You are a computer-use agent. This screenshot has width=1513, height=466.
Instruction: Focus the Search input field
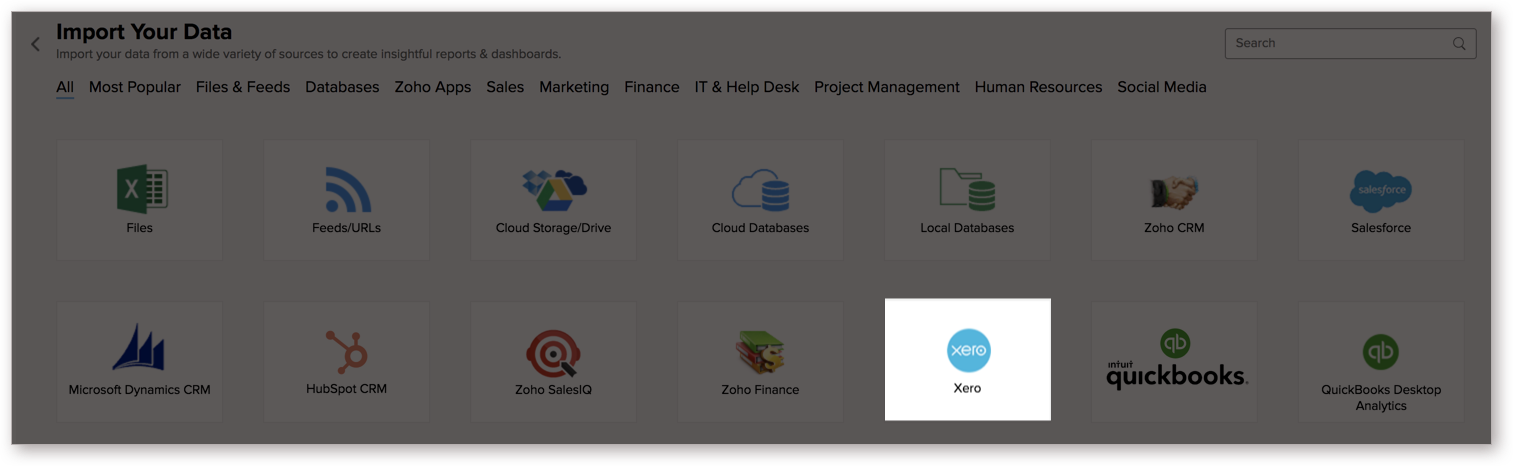(x=1350, y=43)
